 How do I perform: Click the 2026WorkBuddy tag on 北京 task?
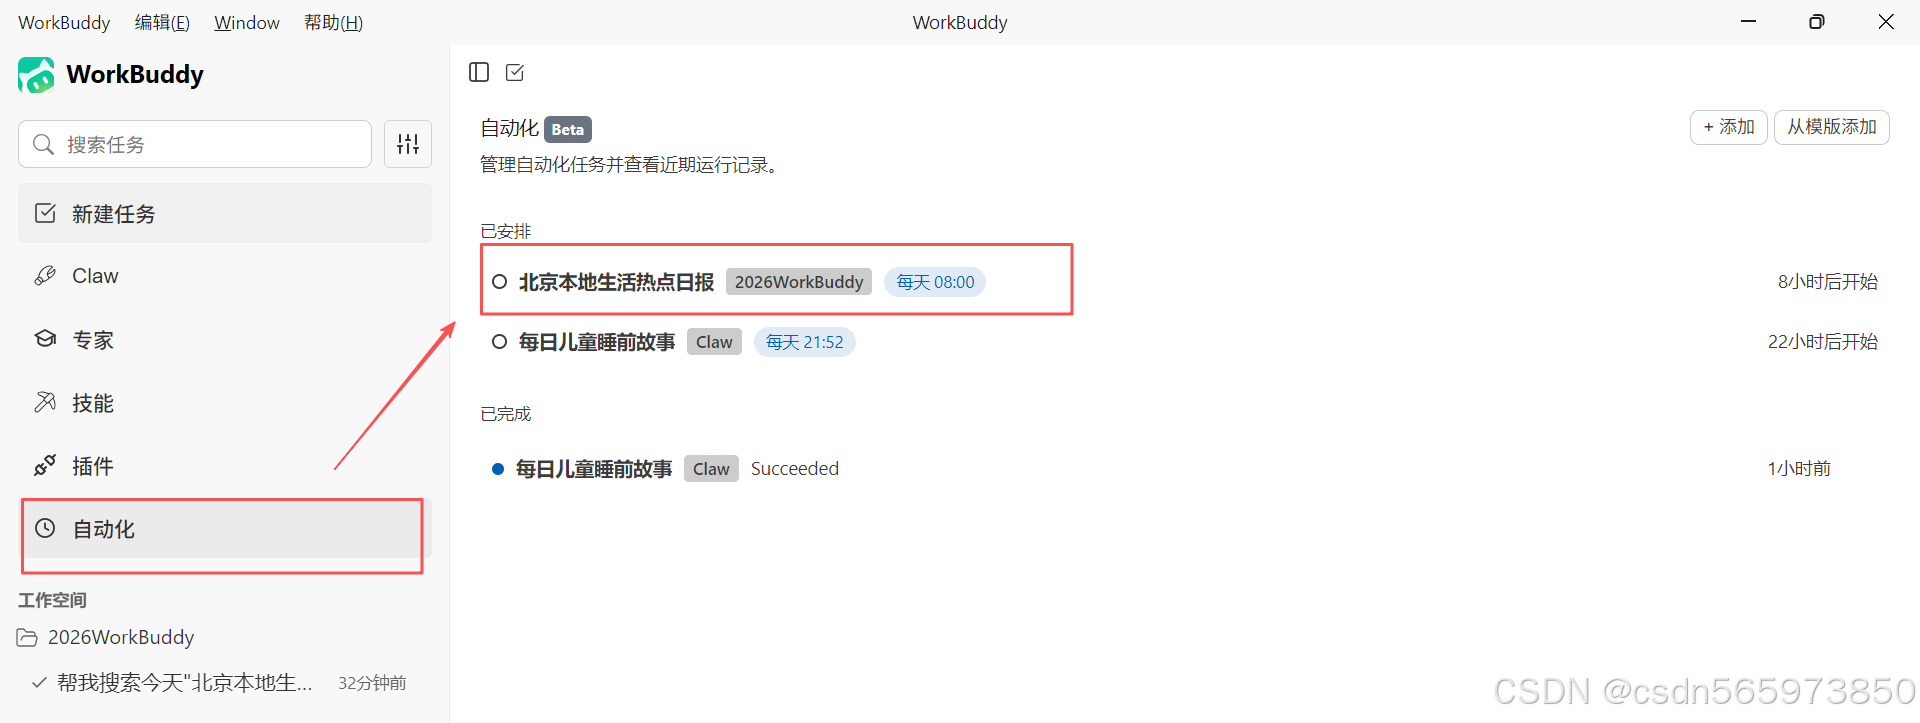pos(799,282)
